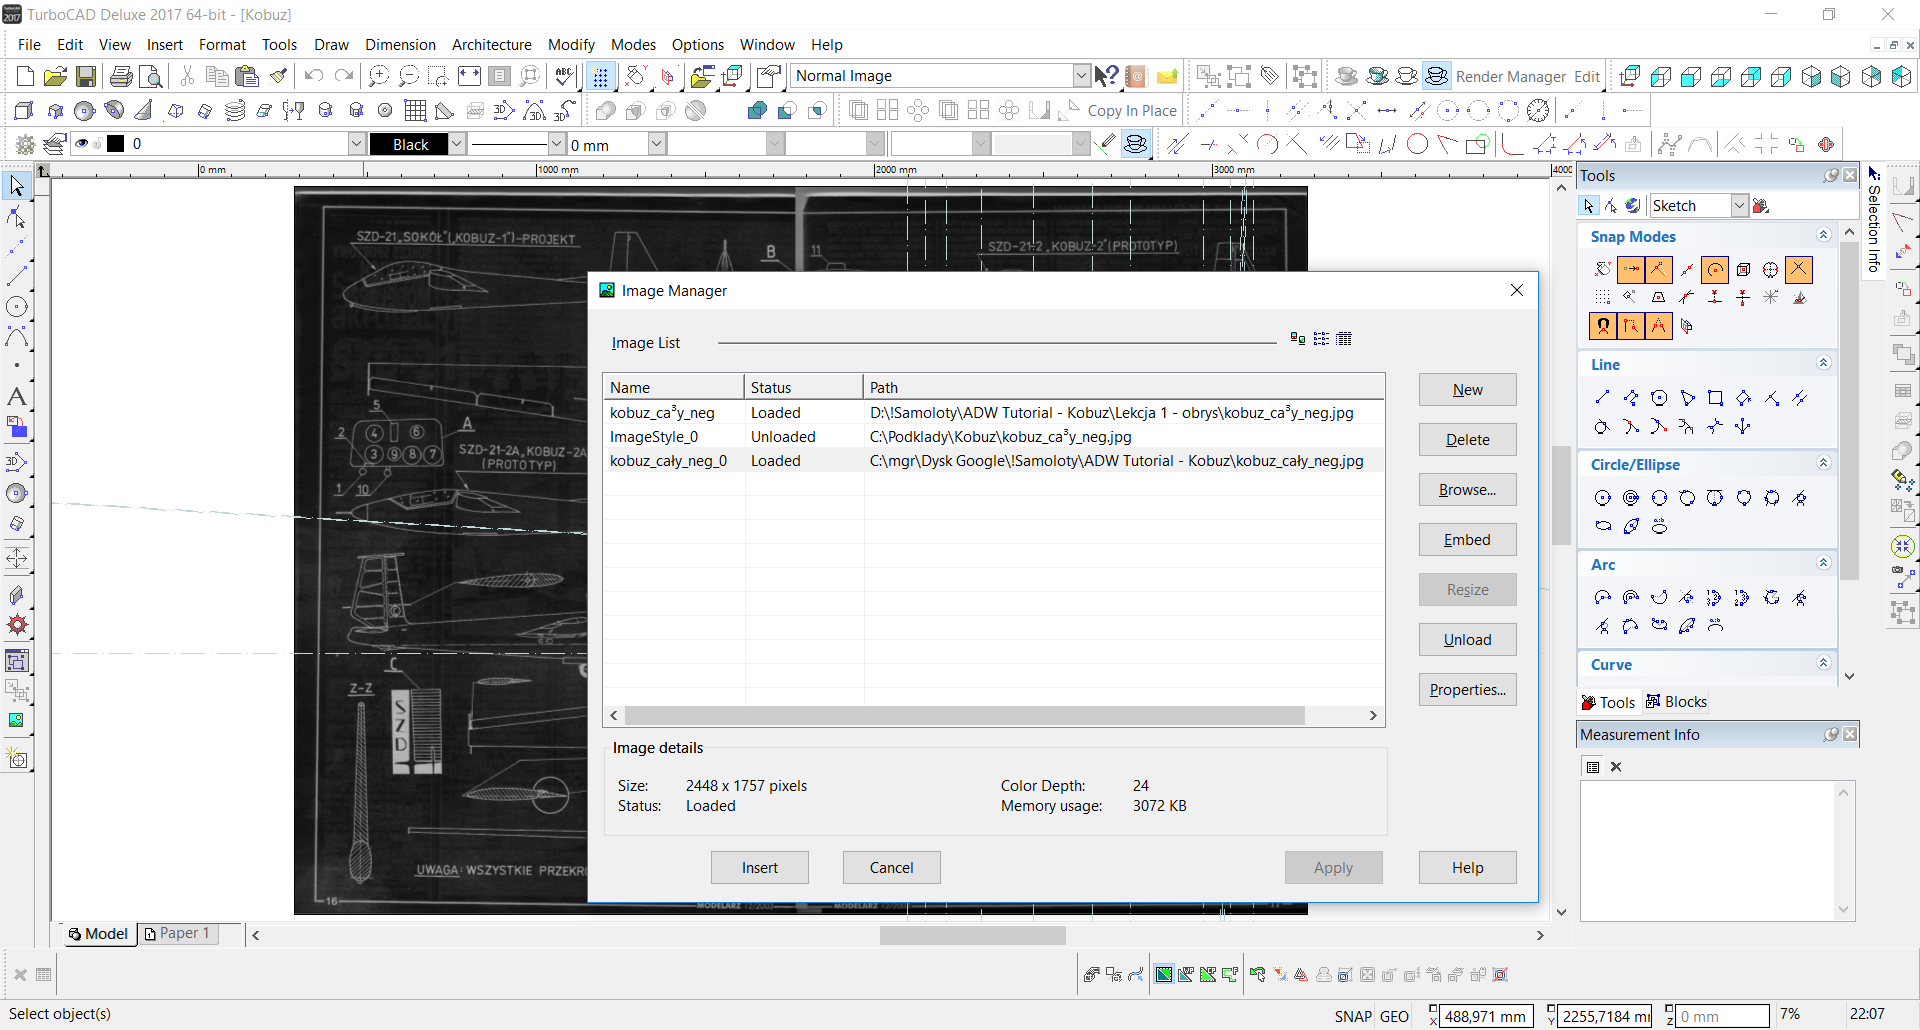This screenshot has width=1920, height=1030.
Task: Collapse the Snap Modes section
Action: [x=1823, y=235]
